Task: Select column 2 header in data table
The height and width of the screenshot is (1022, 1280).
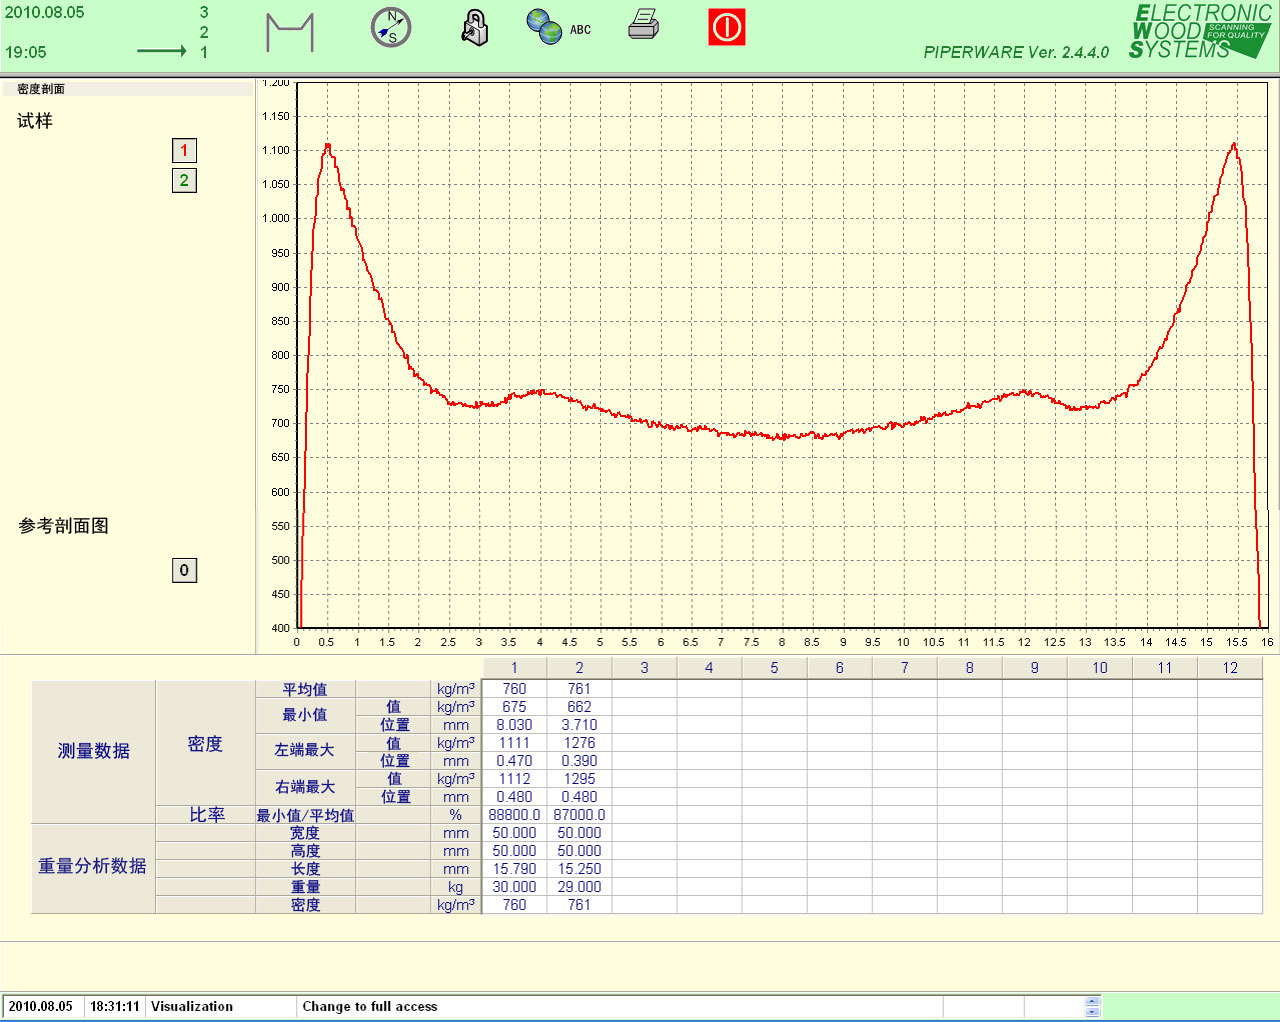Action: point(579,668)
